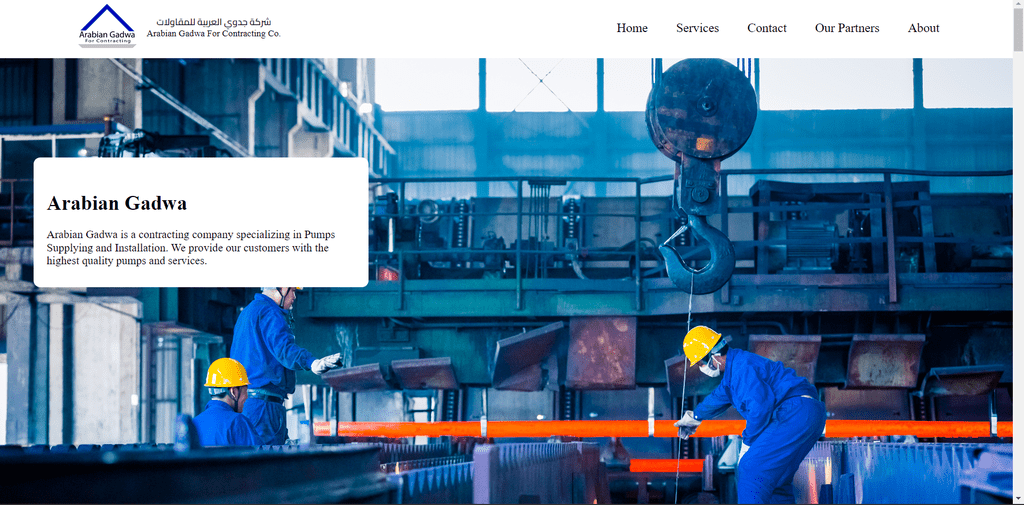Image resolution: width=1024 pixels, height=505 pixels.
Task: Go to the Services page
Action: pyautogui.click(x=697, y=28)
